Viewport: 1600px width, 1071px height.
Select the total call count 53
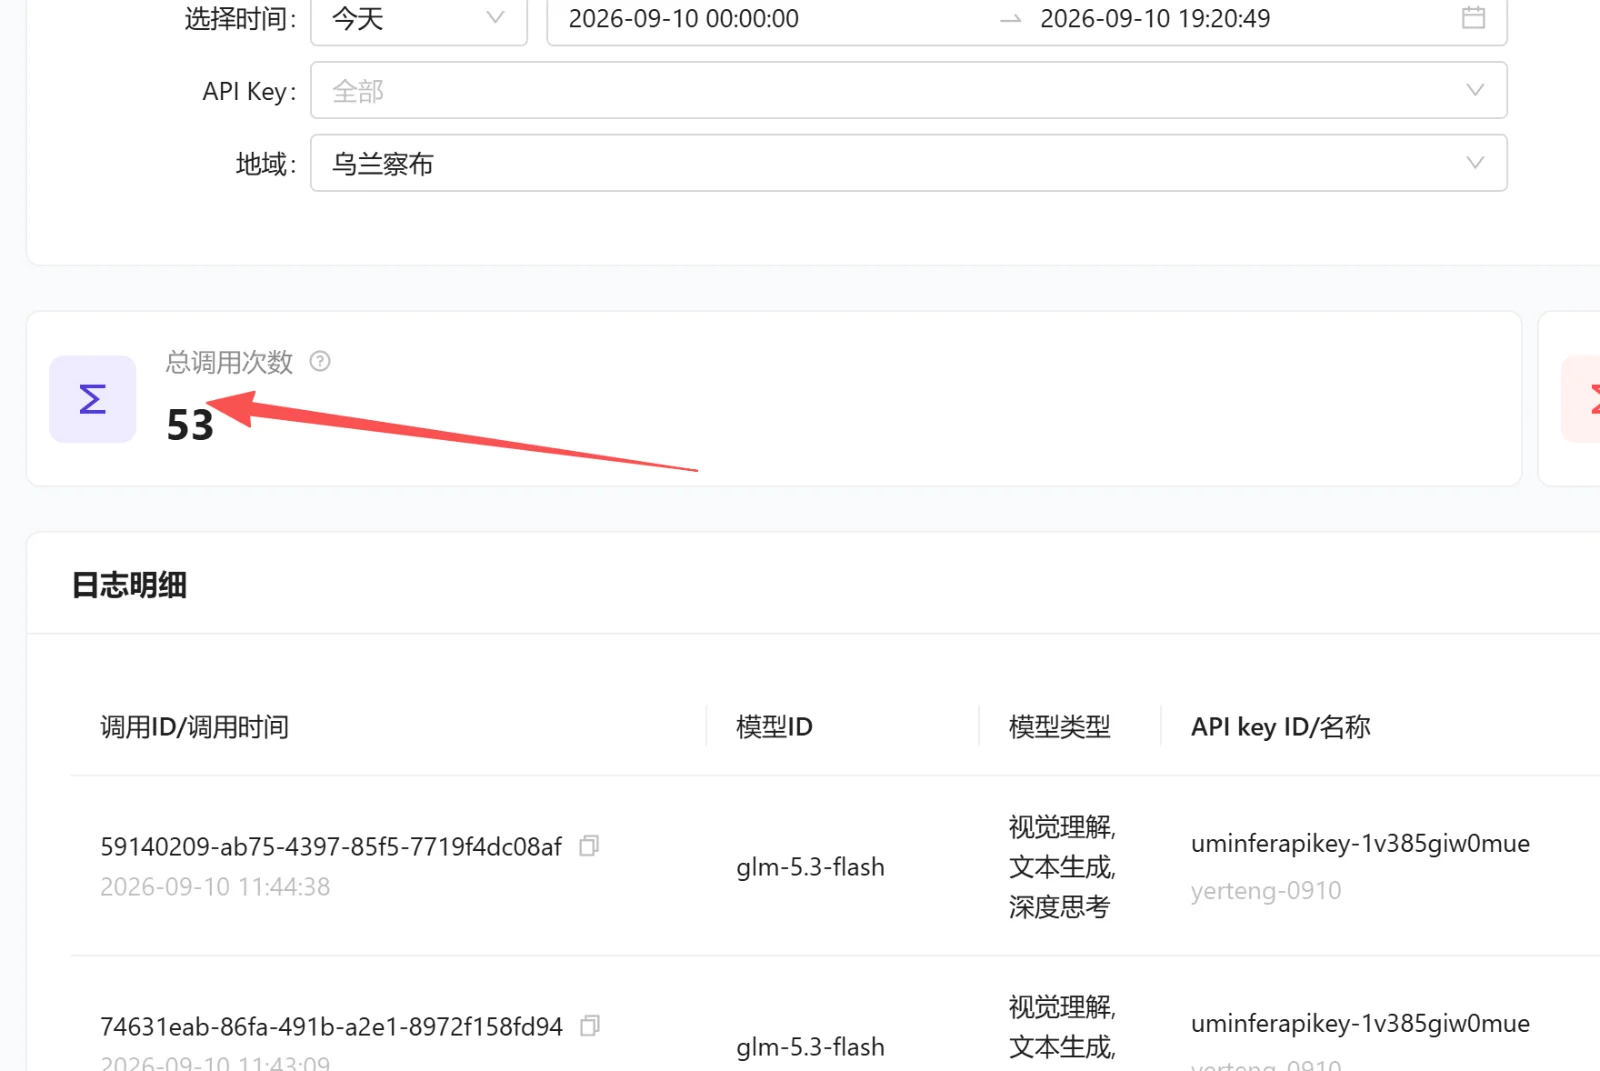tap(190, 425)
